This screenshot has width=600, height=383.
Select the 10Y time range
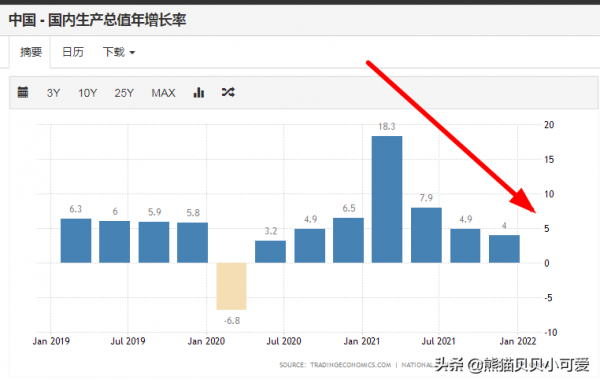(x=88, y=93)
